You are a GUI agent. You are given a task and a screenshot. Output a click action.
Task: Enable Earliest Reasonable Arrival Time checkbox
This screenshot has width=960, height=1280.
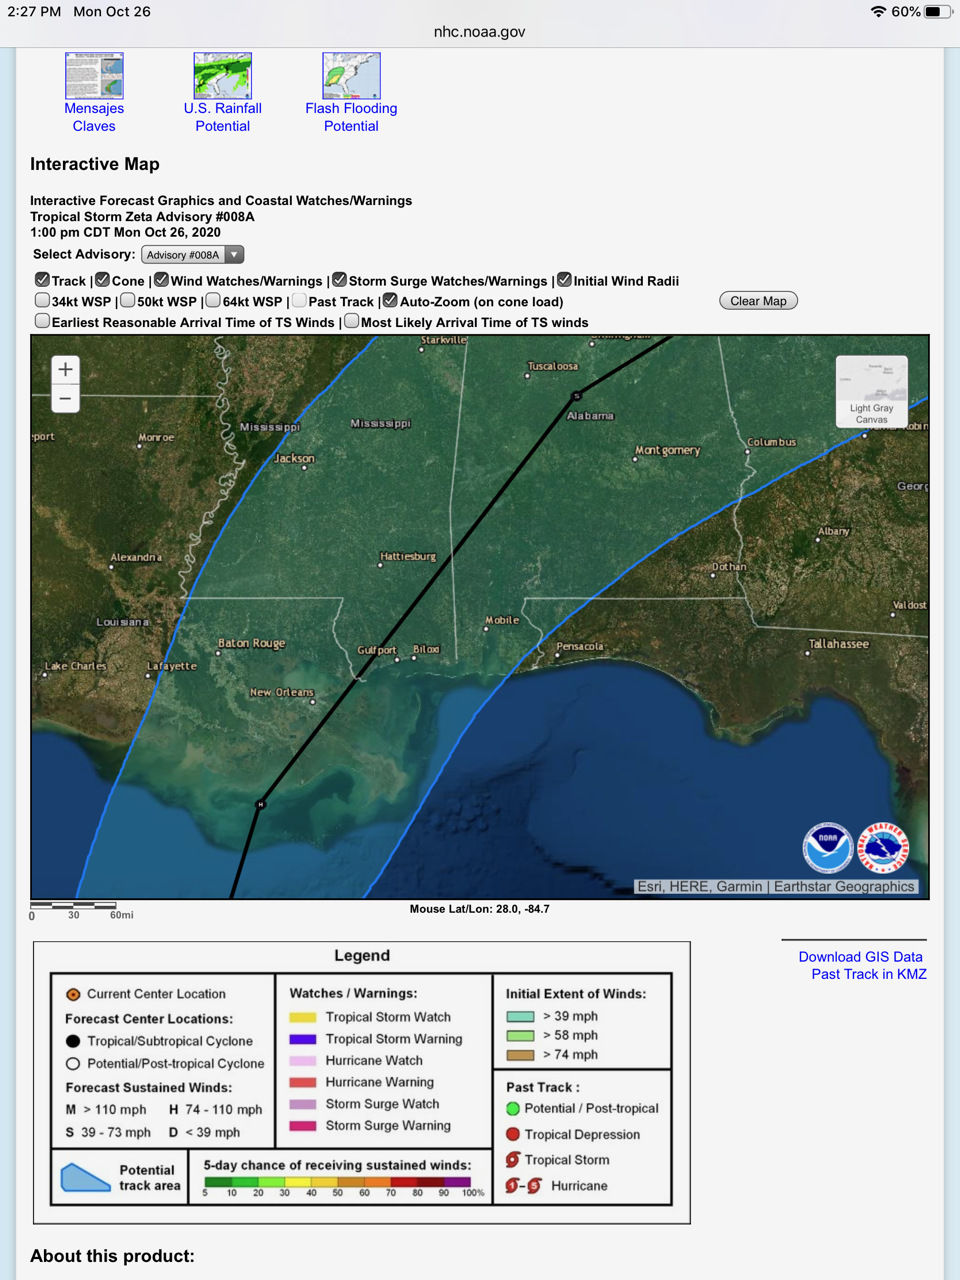(x=42, y=321)
